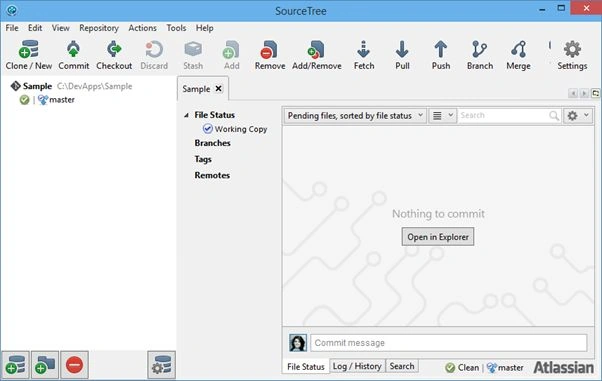Click the tab list icon at far right
Screen dimensions: 602x381
tap(595, 93)
